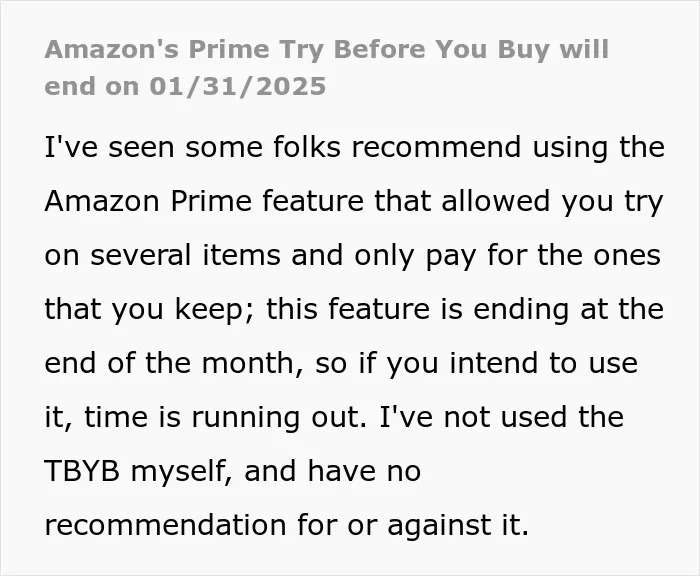Click the phrase "this feature is ending"
700x576 pixels.
pyautogui.click(x=417, y=309)
